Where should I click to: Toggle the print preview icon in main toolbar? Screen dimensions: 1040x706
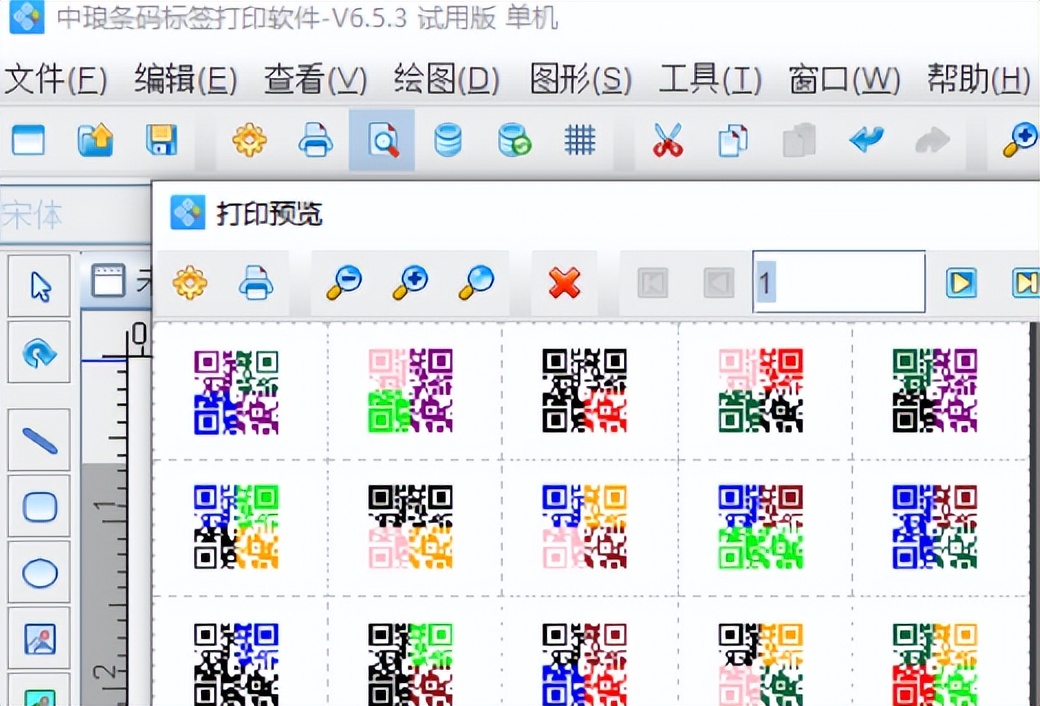tap(382, 141)
